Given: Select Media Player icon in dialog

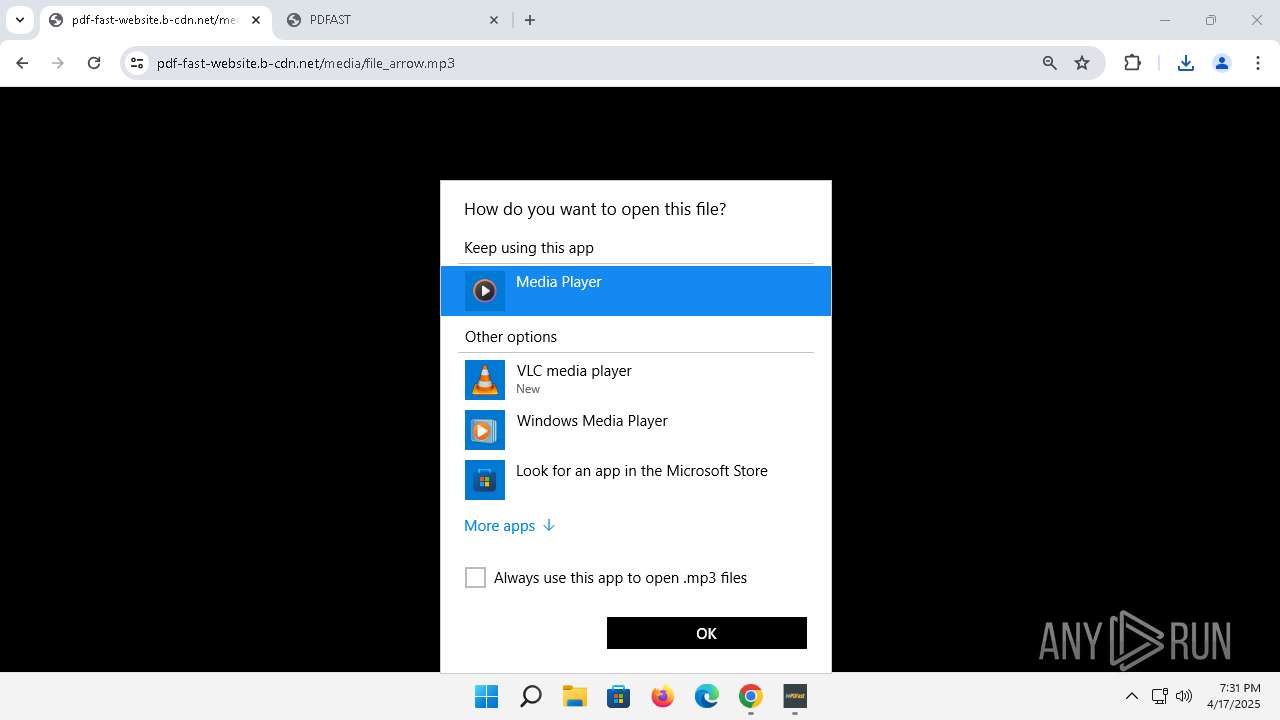Looking at the screenshot, I should click(x=485, y=291).
